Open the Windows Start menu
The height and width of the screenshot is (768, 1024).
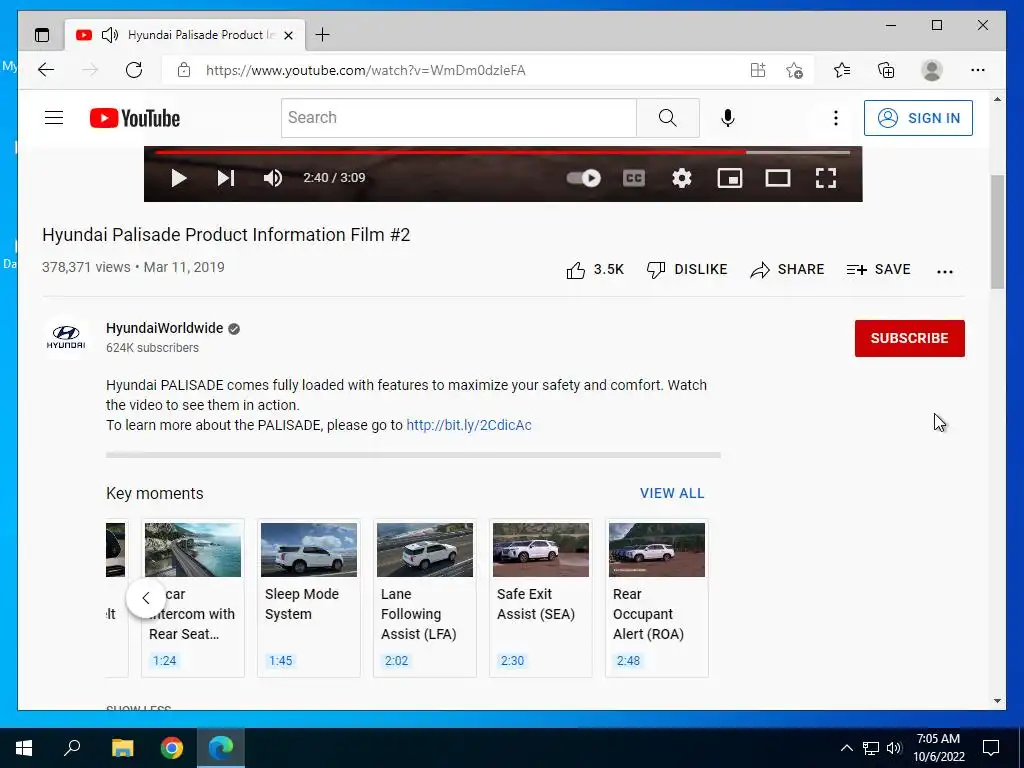(x=24, y=748)
